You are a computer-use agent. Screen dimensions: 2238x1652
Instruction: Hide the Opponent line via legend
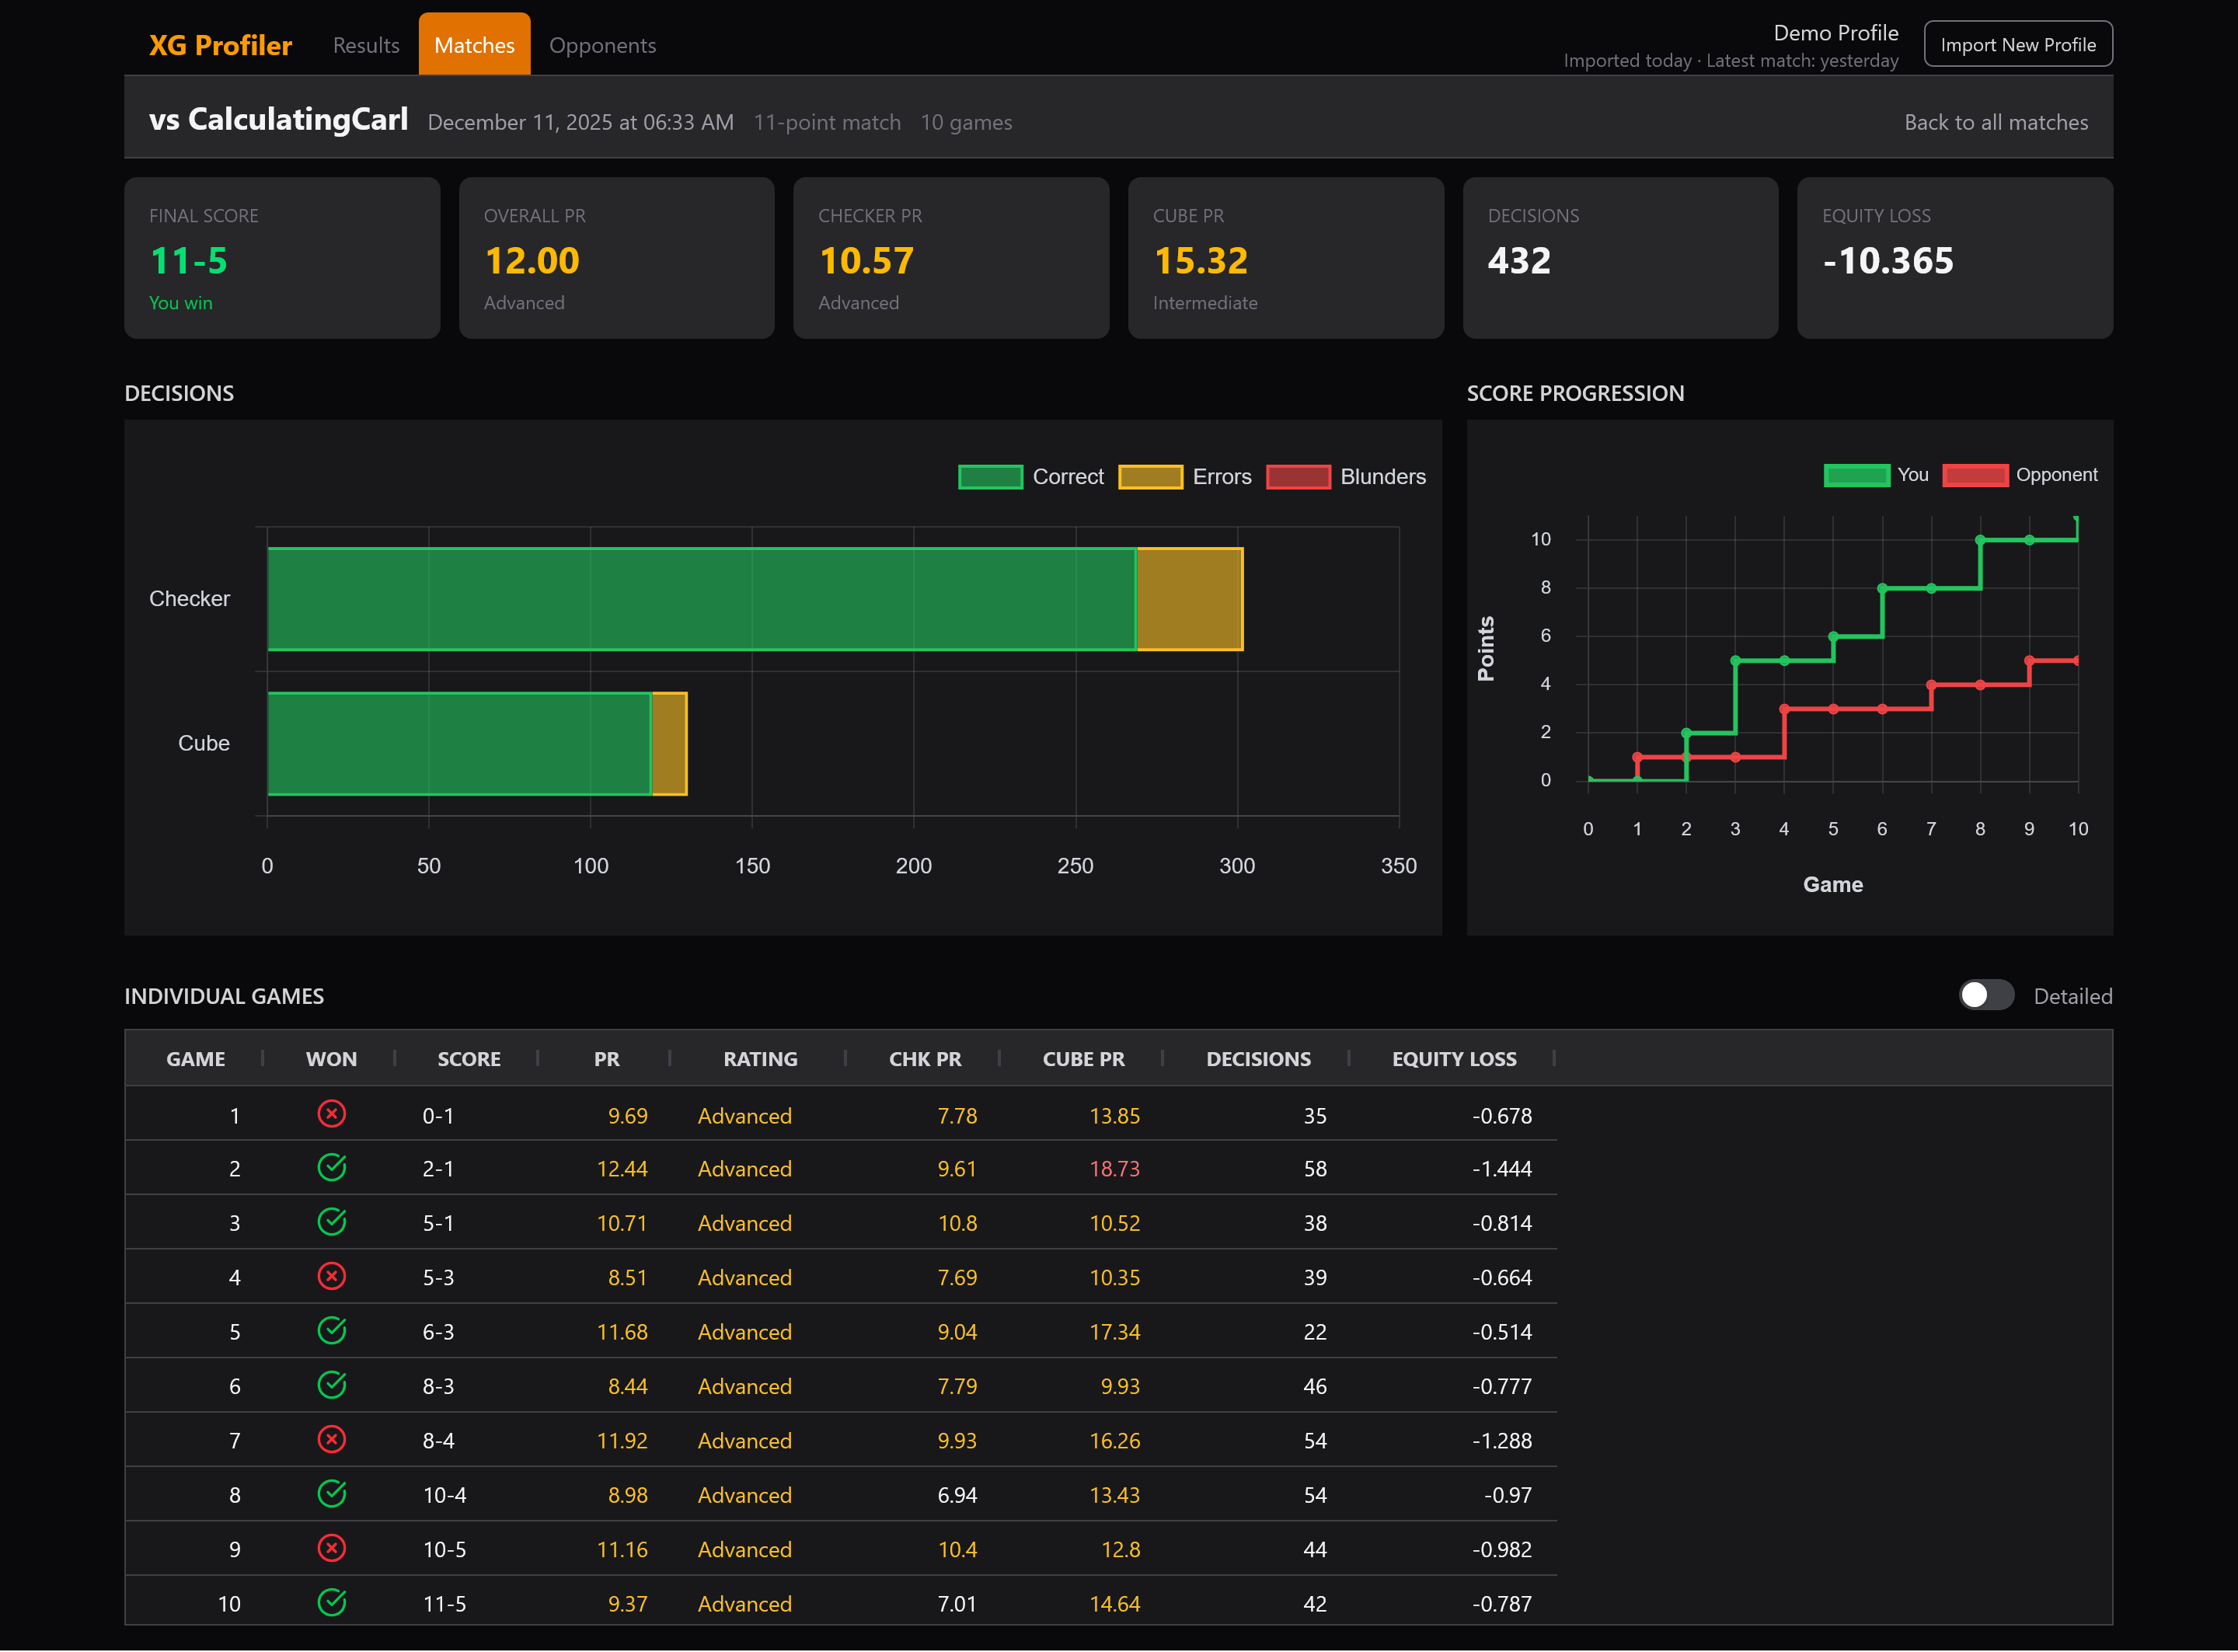(2019, 475)
